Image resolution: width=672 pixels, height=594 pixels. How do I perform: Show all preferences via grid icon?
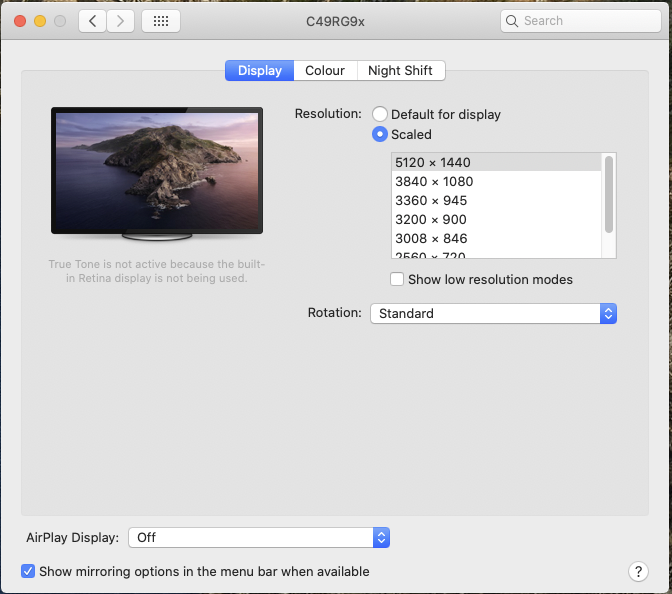(161, 21)
